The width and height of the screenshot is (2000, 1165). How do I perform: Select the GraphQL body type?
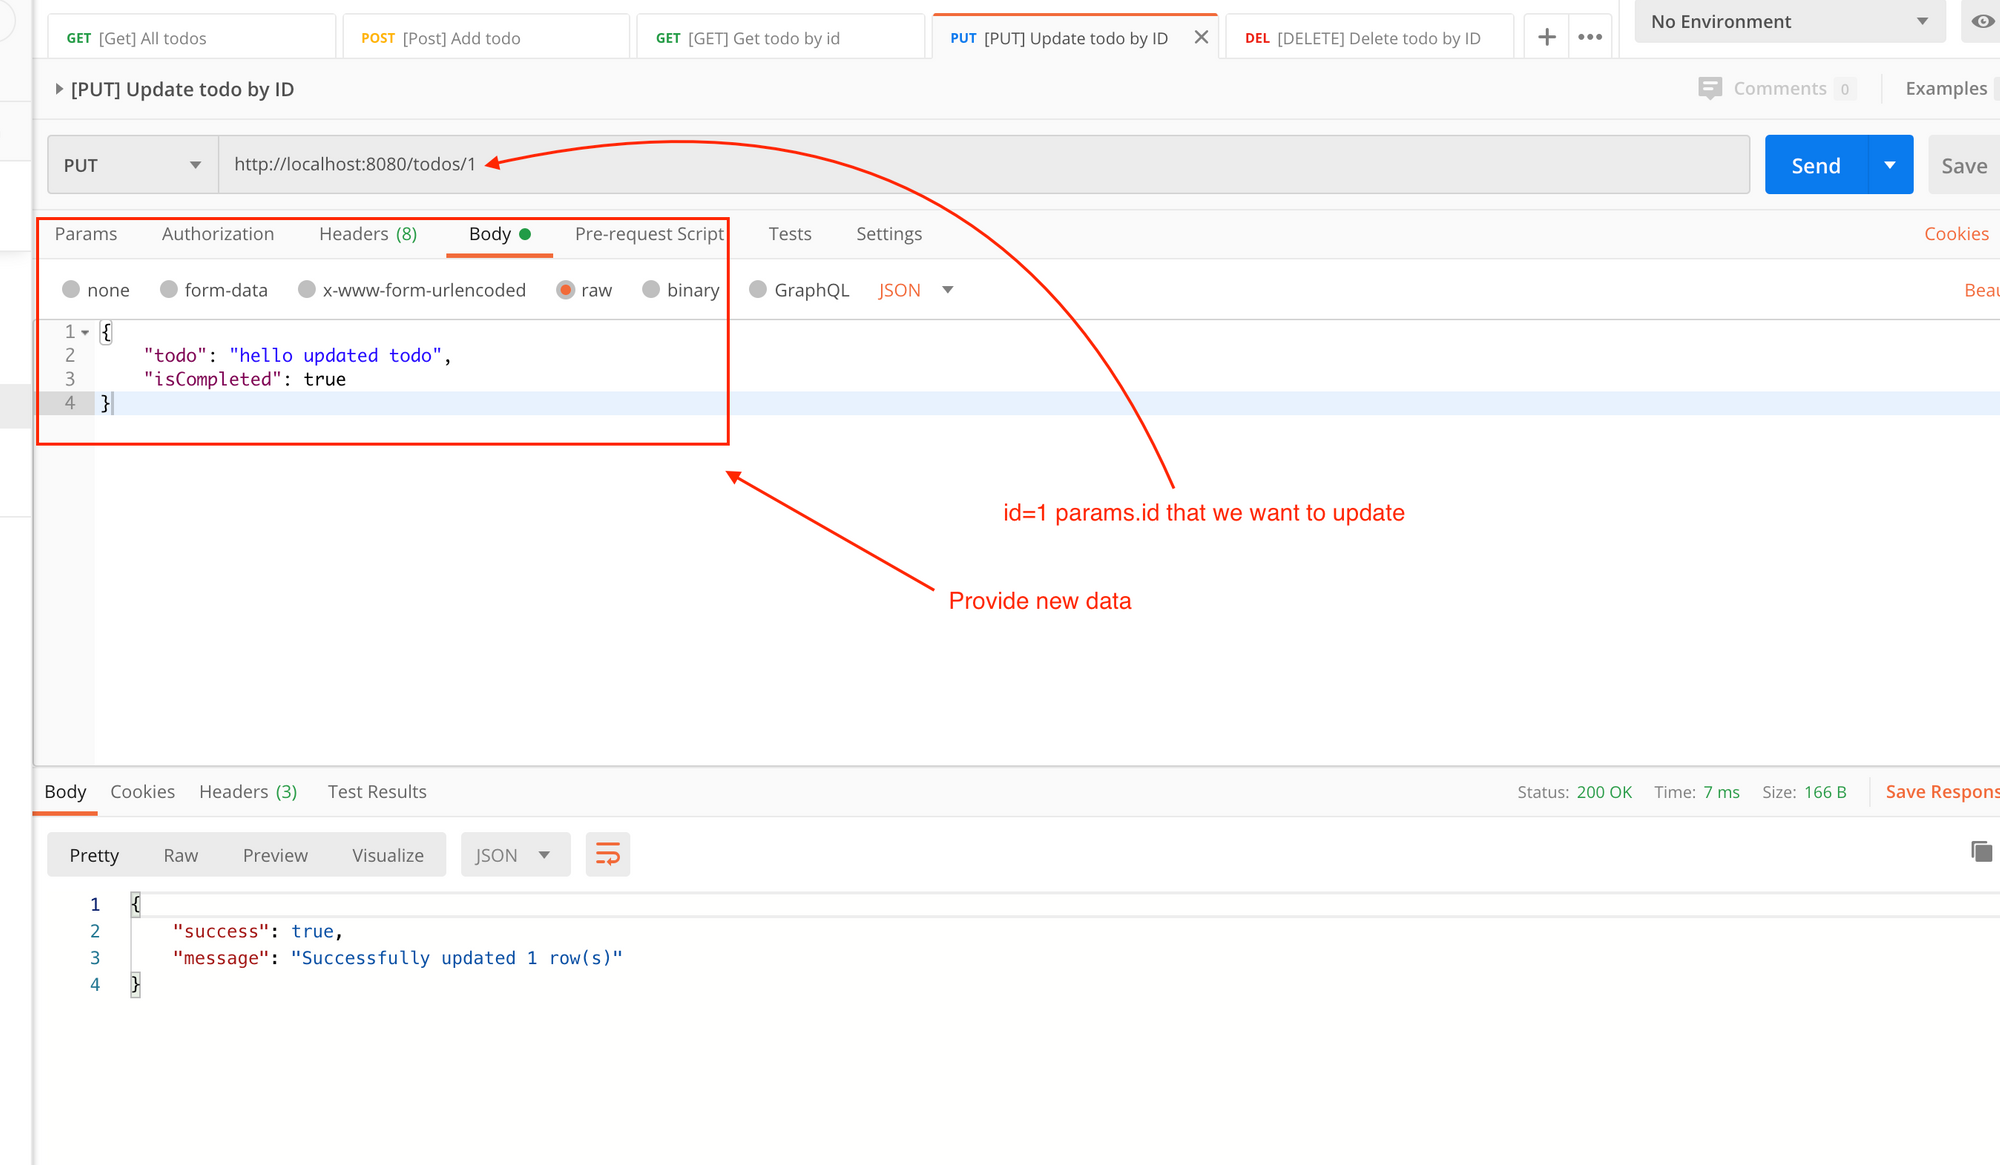758,289
